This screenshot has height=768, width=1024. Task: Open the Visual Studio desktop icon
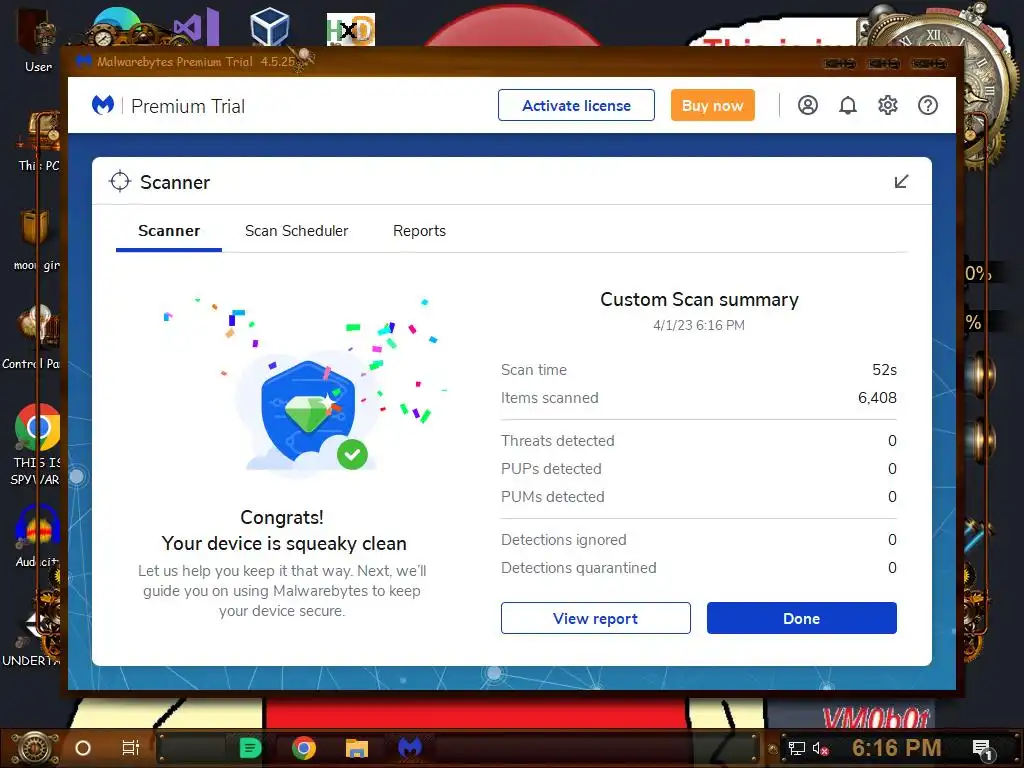[x=196, y=27]
